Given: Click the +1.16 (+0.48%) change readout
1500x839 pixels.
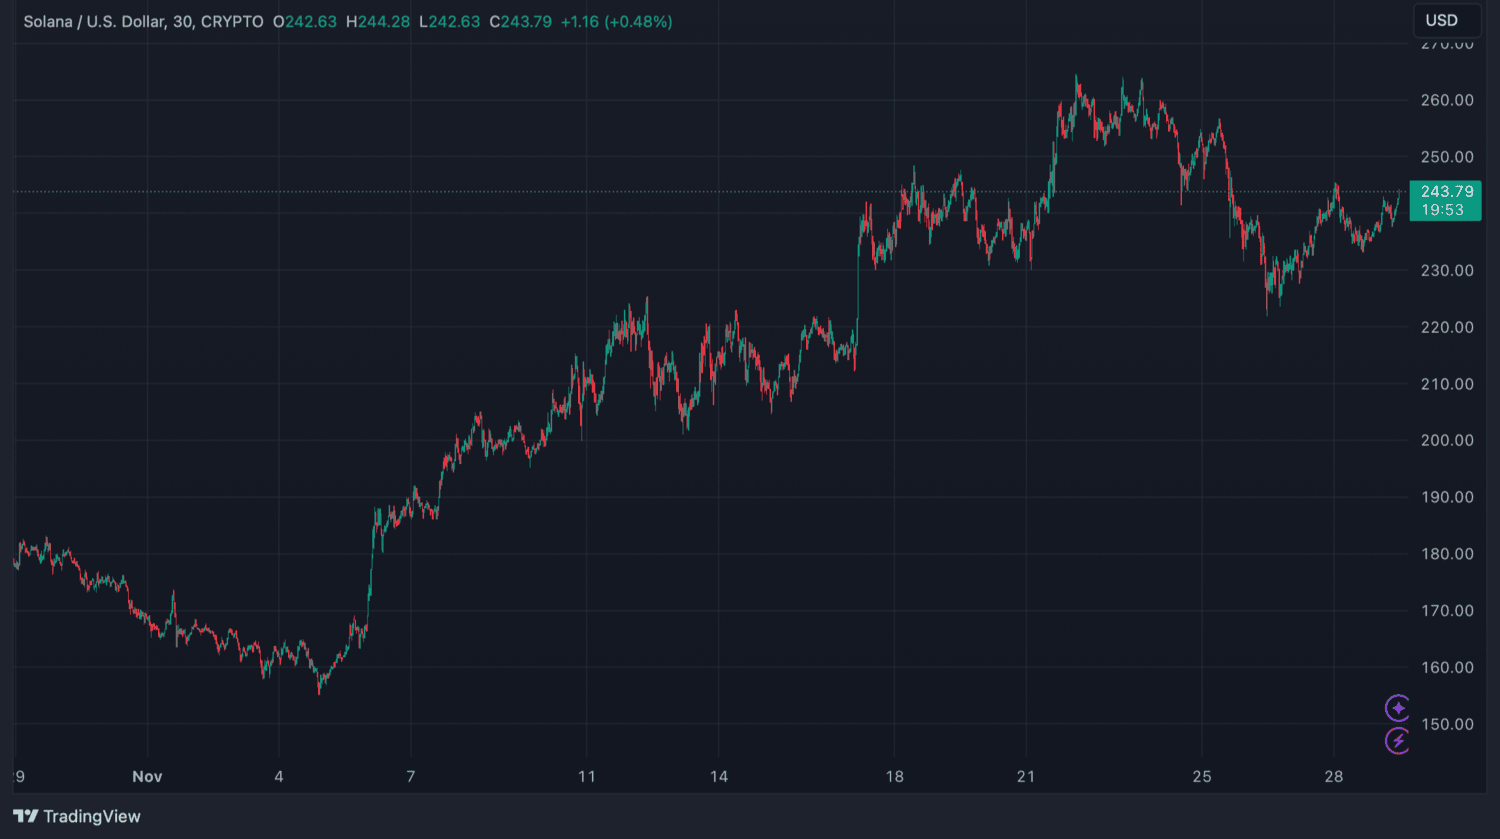Looking at the screenshot, I should click(x=616, y=21).
